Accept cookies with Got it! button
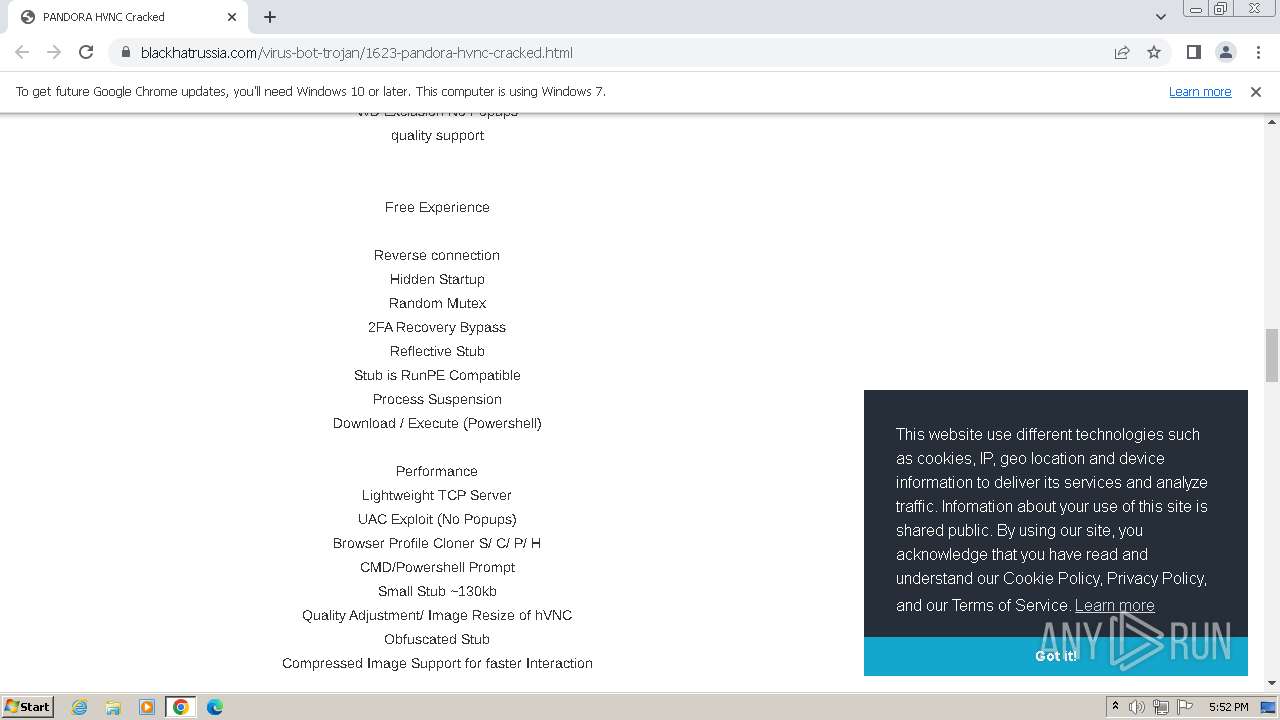This screenshot has width=1280, height=720. click(x=1056, y=656)
